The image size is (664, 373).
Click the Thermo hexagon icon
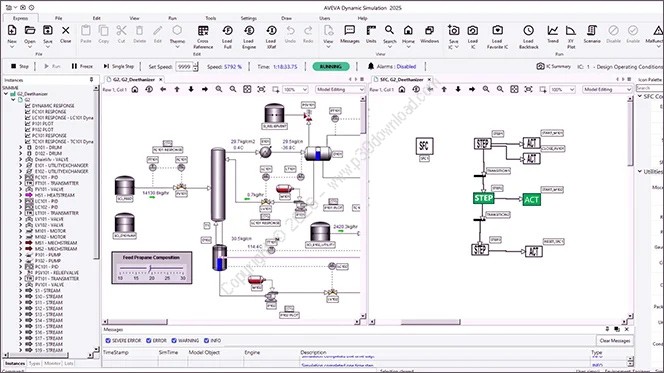point(177,30)
